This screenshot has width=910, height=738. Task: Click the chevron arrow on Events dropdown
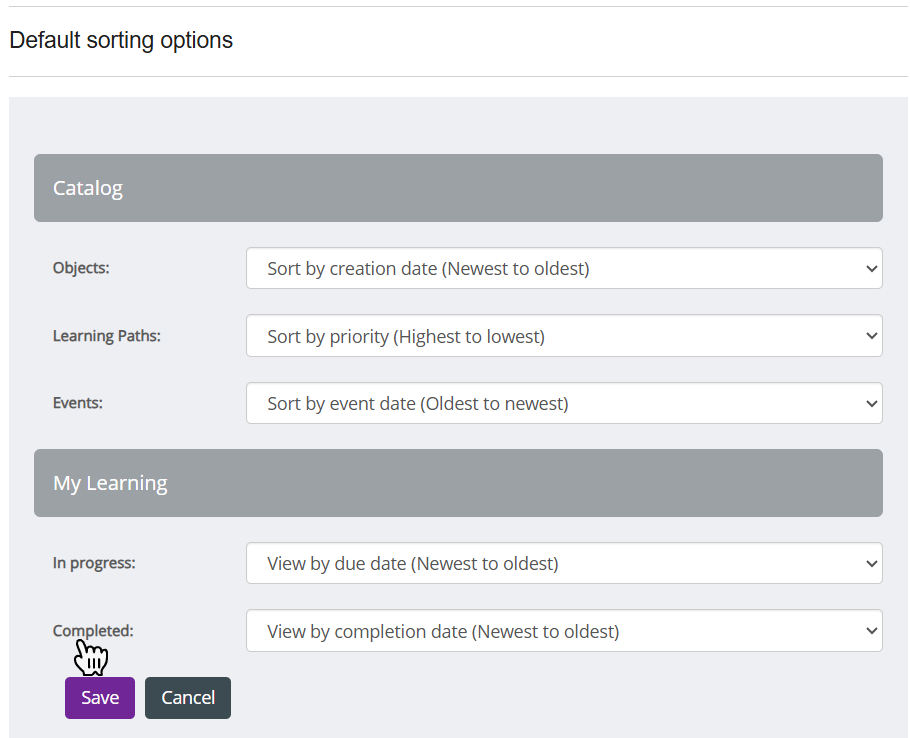tap(871, 403)
